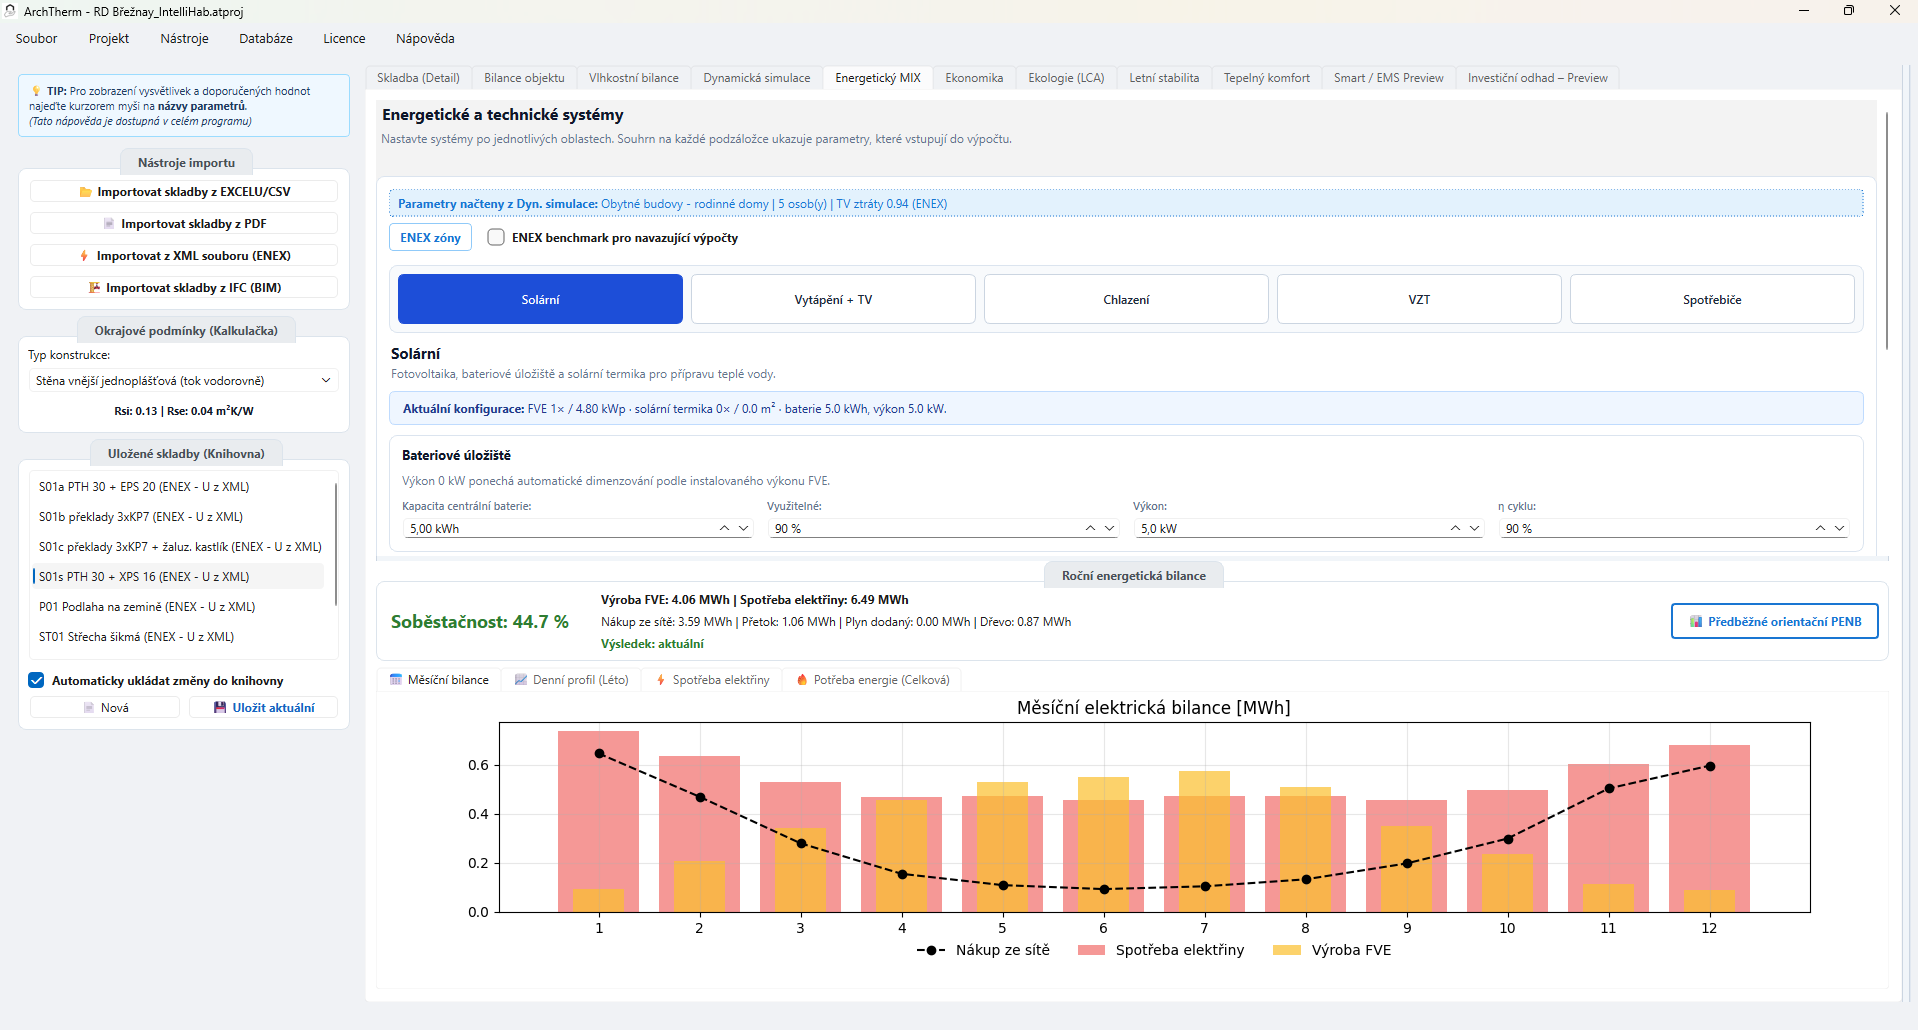Click the ArchTherm app icon in title bar
1918x1030 pixels.
pyautogui.click(x=10, y=11)
